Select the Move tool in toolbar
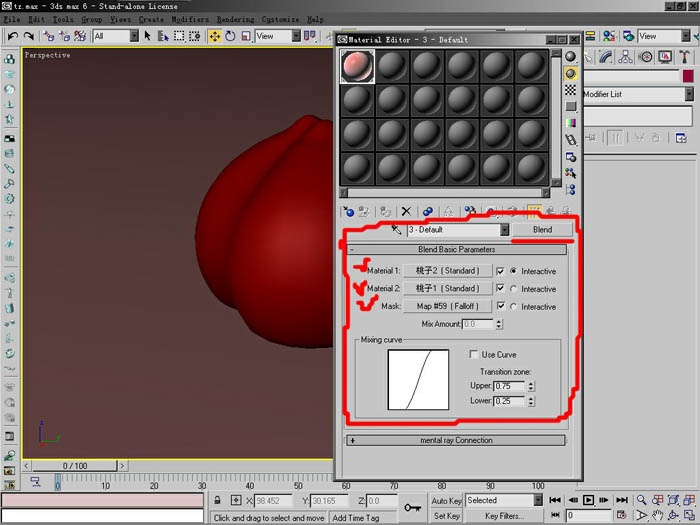Image resolution: width=700 pixels, height=525 pixels. 215,36
